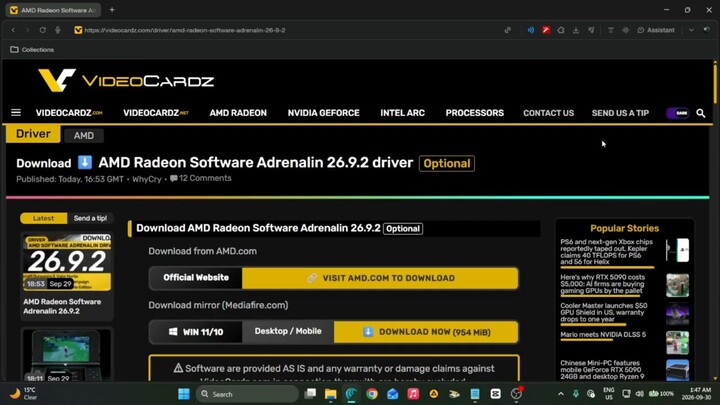Open Google Chrome from the taskbar
Screen dimensions: 720x405
click(x=372, y=394)
